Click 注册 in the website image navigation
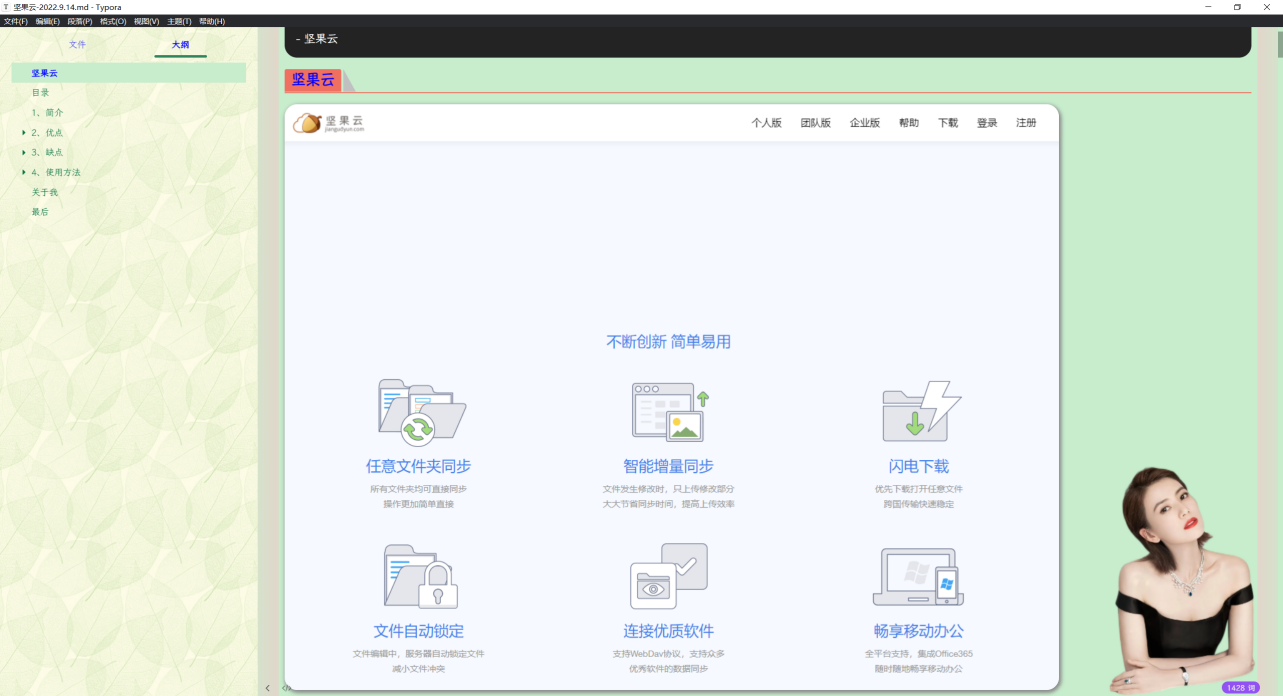The image size is (1283, 696). click(1026, 123)
